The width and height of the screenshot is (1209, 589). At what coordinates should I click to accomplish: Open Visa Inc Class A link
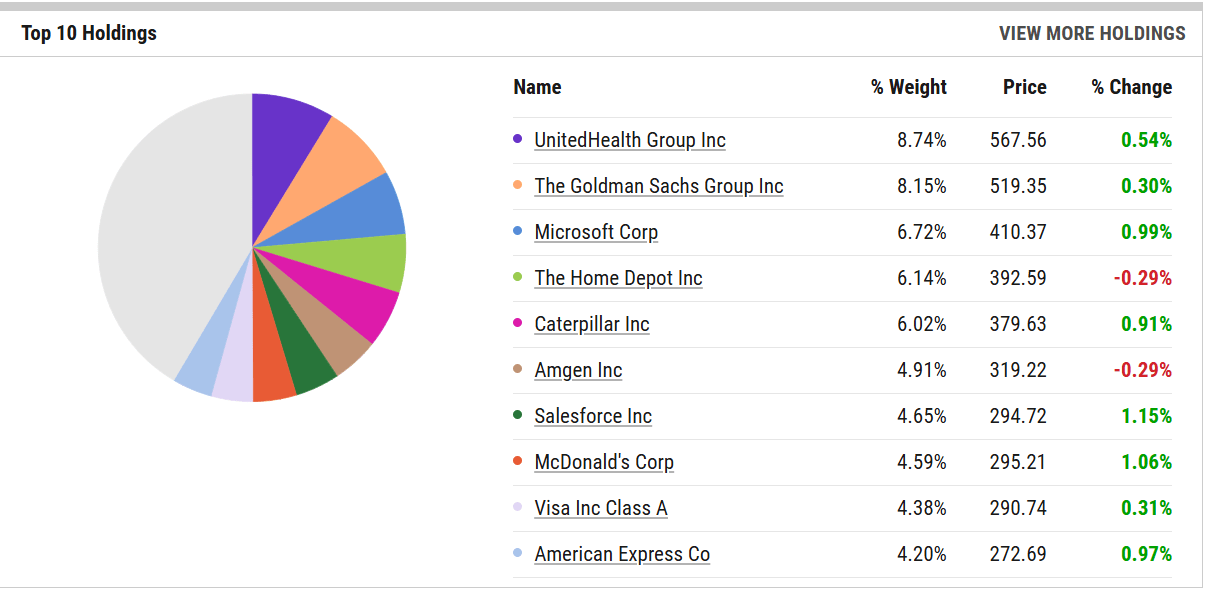600,508
